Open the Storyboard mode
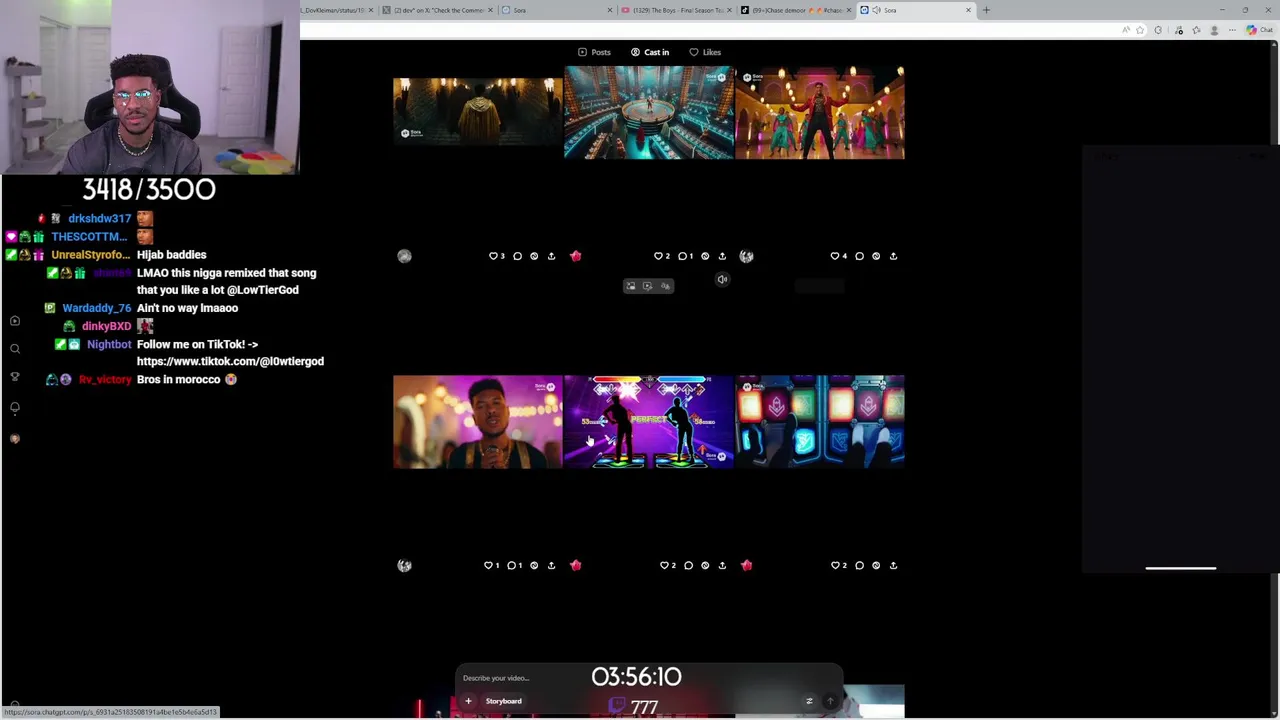 [503, 701]
